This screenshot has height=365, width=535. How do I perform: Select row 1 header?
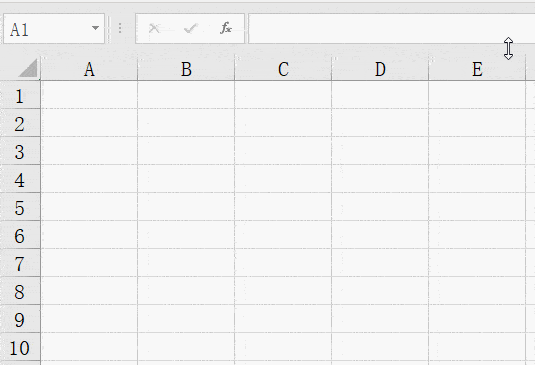point(20,95)
